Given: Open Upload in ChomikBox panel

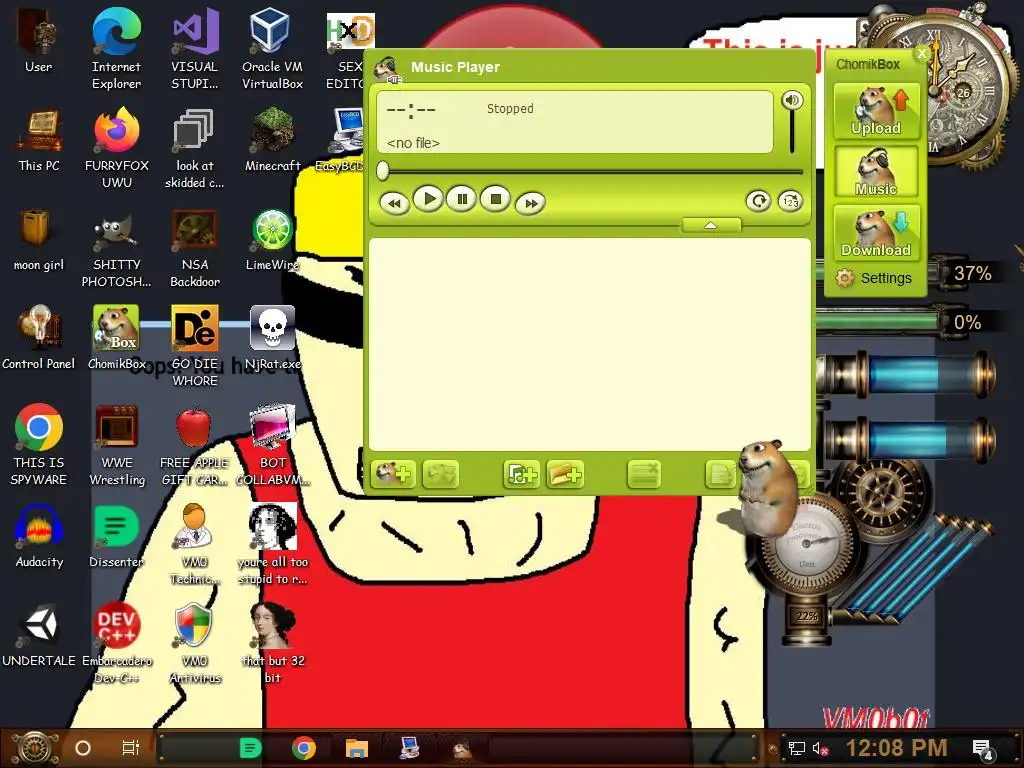Looking at the screenshot, I should (x=876, y=111).
